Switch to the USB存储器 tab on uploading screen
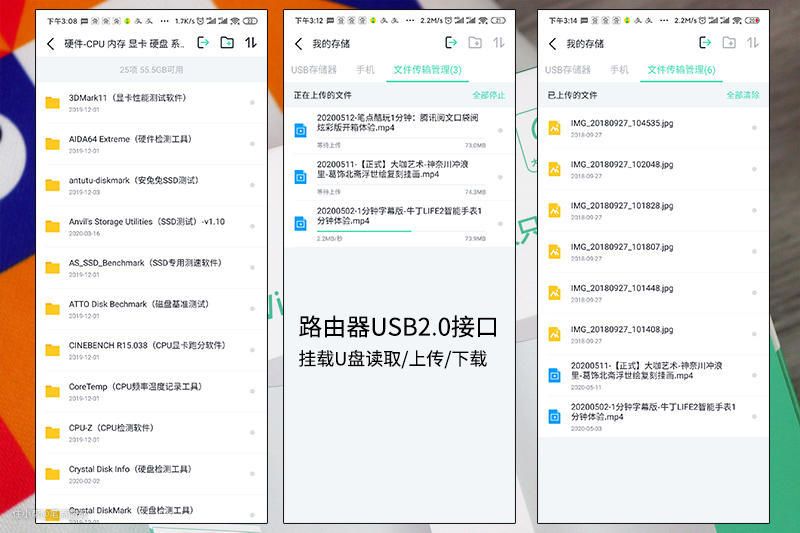The image size is (800, 533). pyautogui.click(x=314, y=70)
